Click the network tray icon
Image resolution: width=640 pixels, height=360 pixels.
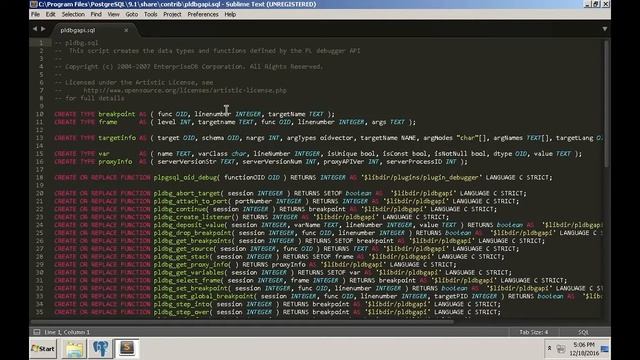pos(561,349)
